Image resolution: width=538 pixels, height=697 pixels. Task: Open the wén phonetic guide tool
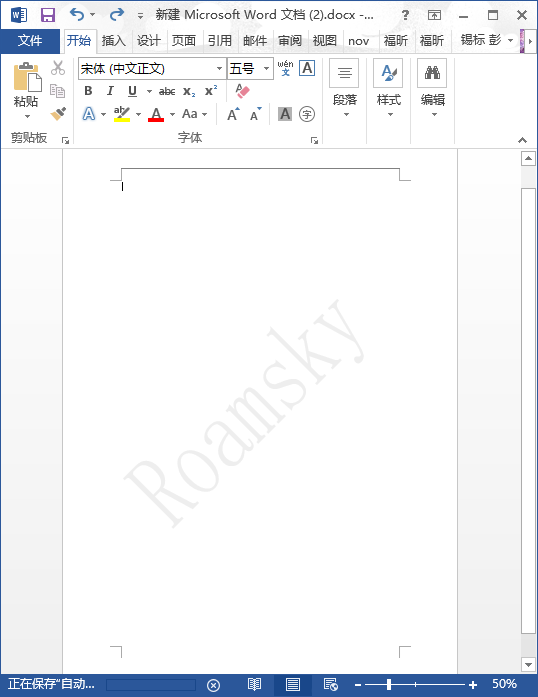click(x=285, y=68)
